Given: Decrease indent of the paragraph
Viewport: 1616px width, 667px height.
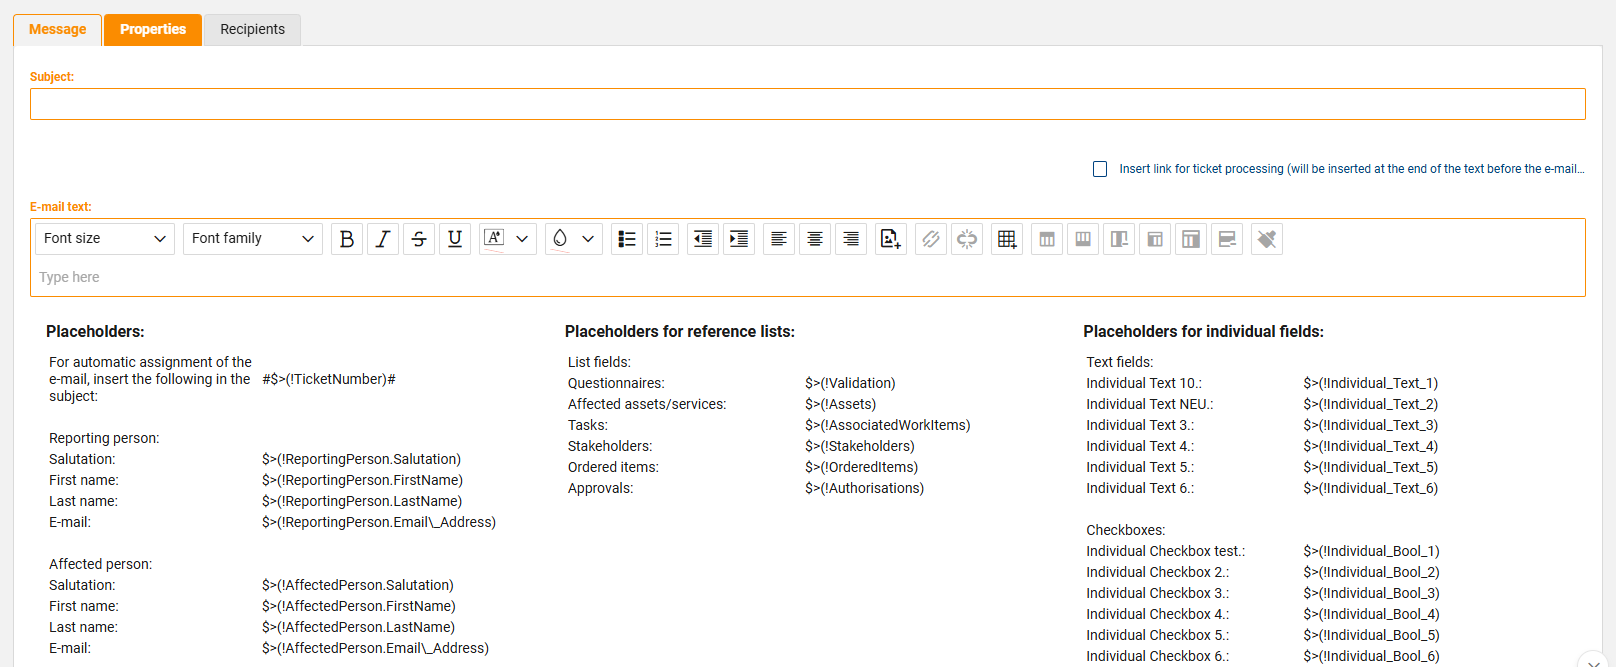Looking at the screenshot, I should [703, 239].
